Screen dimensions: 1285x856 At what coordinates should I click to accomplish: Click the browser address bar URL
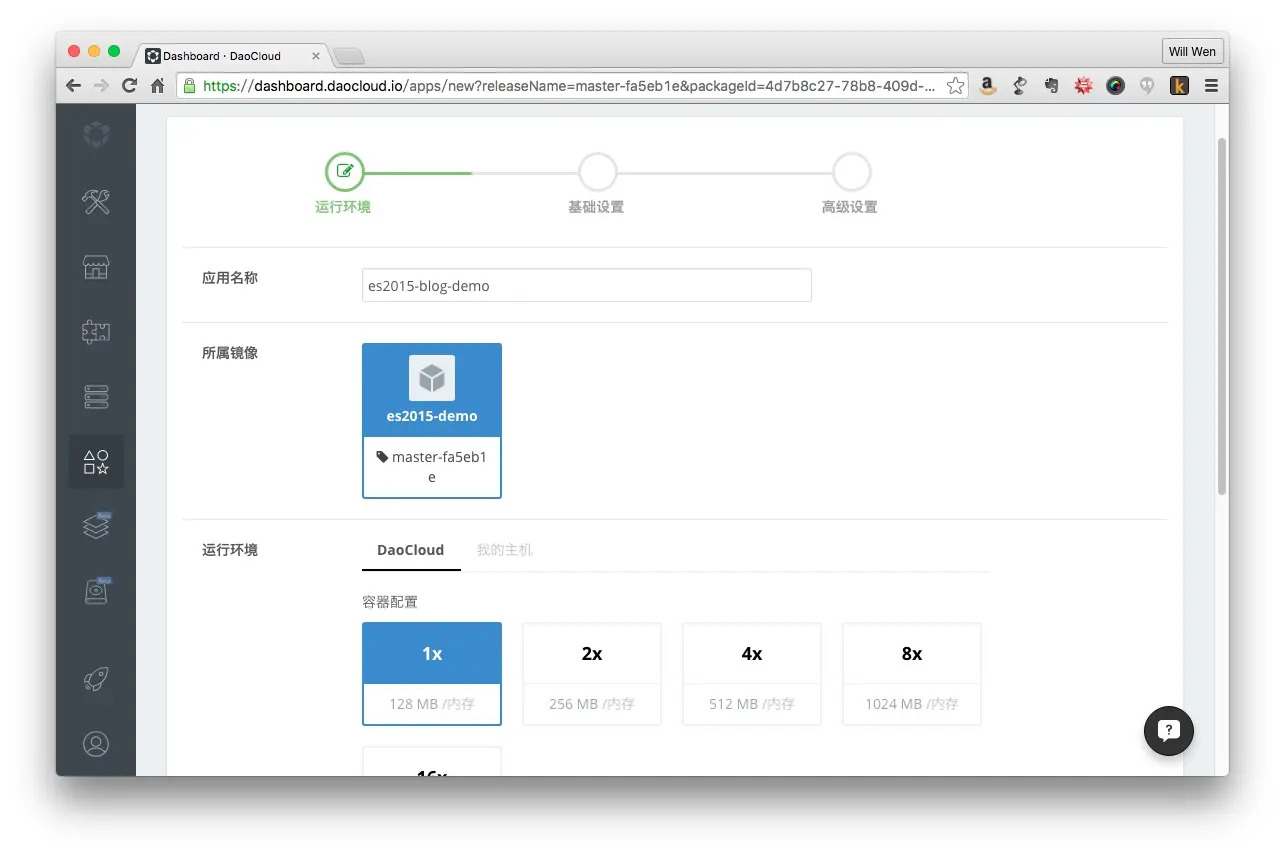(x=568, y=86)
